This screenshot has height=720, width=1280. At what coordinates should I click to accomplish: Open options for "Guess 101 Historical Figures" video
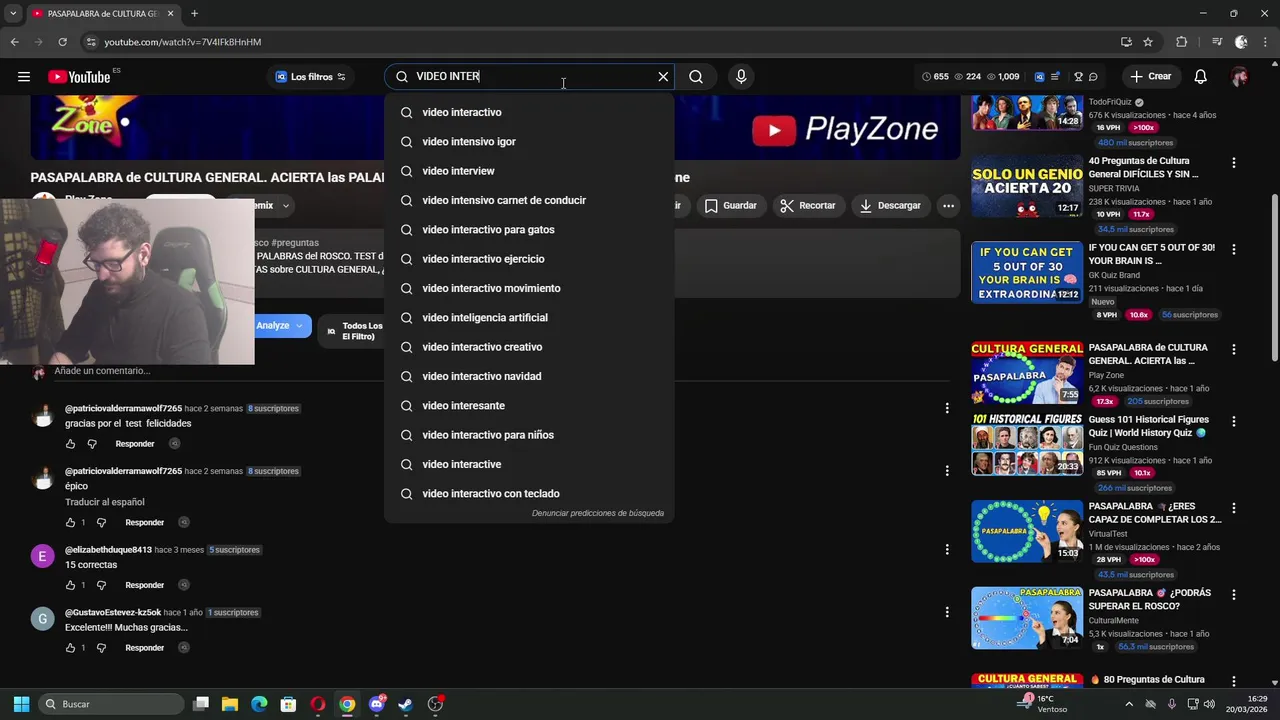pyautogui.click(x=1234, y=422)
